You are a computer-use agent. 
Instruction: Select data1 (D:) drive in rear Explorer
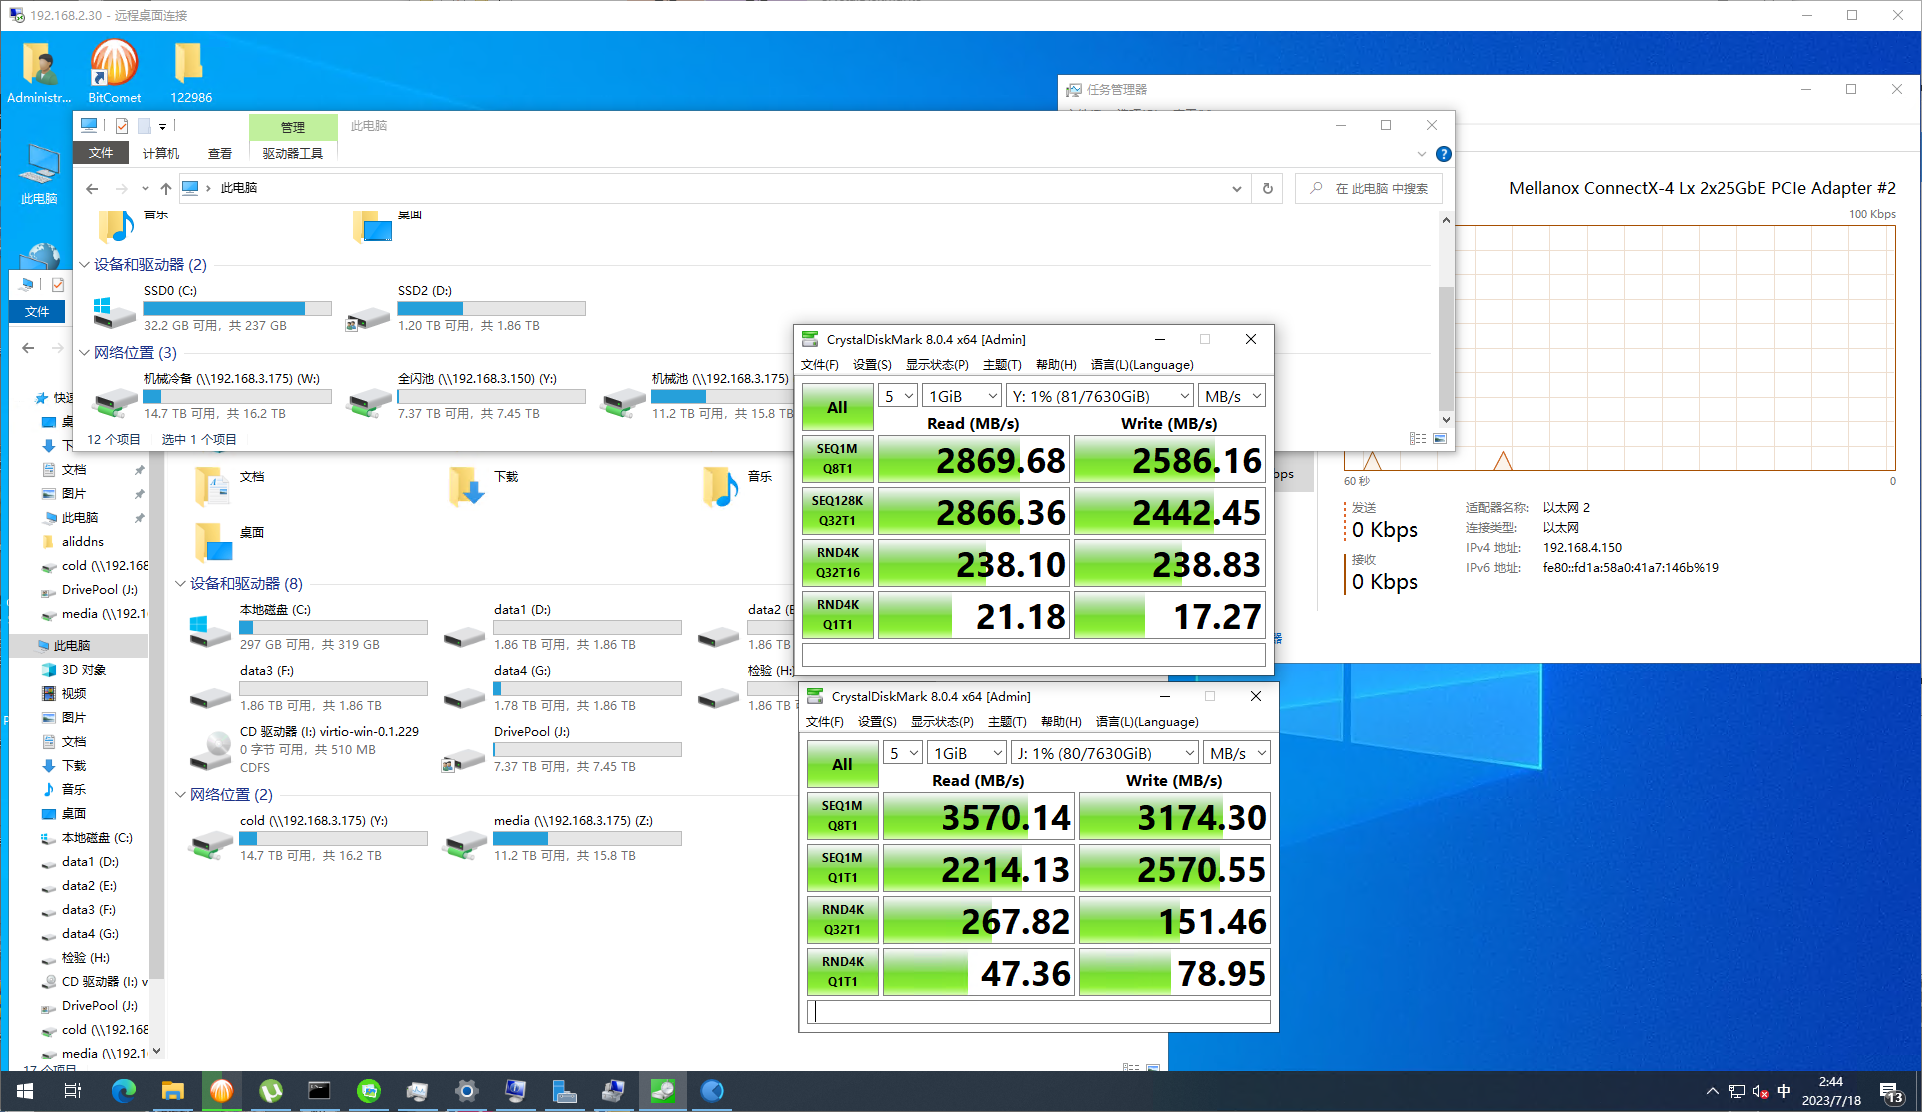(561, 627)
